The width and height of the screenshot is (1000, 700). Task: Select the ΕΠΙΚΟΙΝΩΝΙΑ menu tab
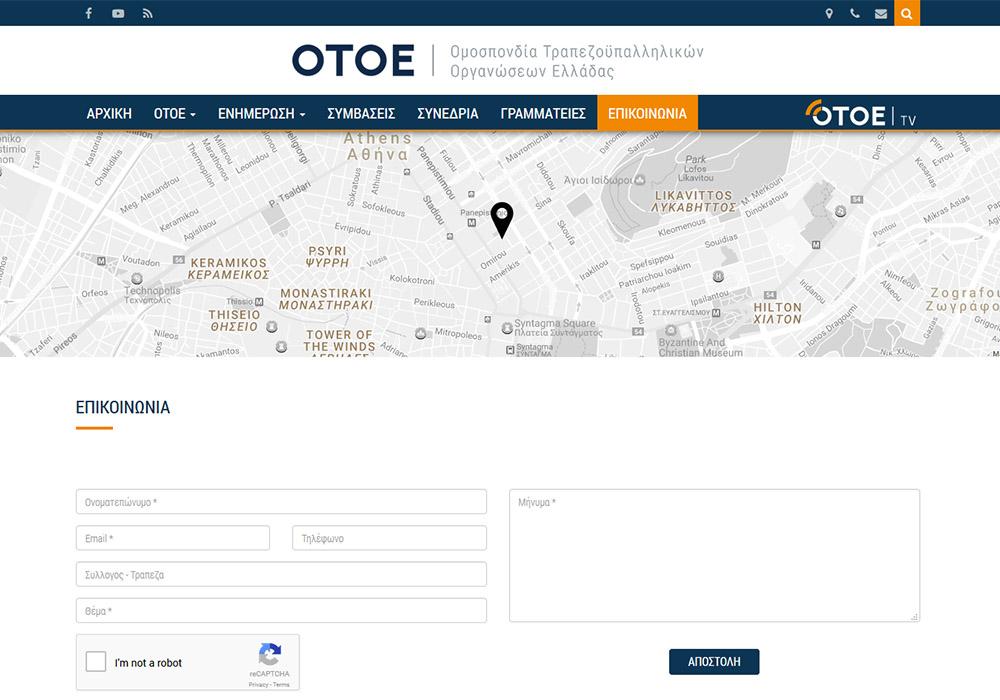647,113
